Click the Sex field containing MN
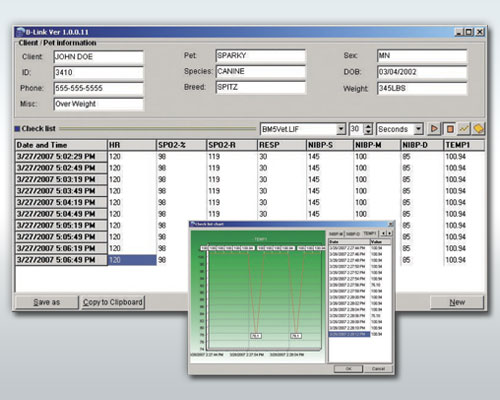The width and height of the screenshot is (500, 400). pyautogui.click(x=422, y=56)
